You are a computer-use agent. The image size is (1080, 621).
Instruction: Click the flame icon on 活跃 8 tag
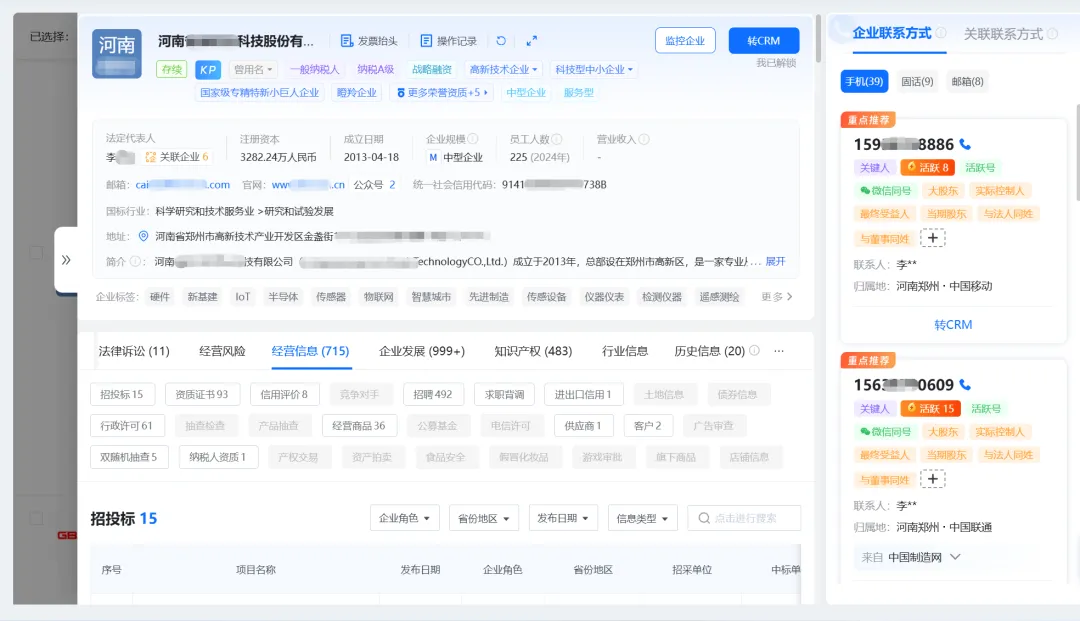[x=912, y=166]
